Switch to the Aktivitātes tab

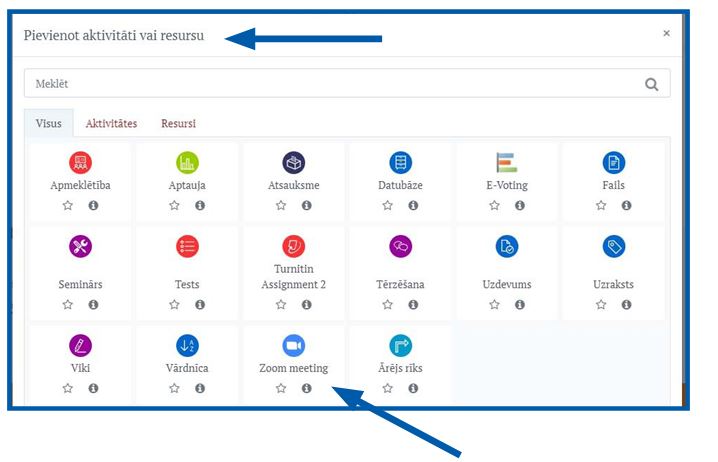[111, 124]
